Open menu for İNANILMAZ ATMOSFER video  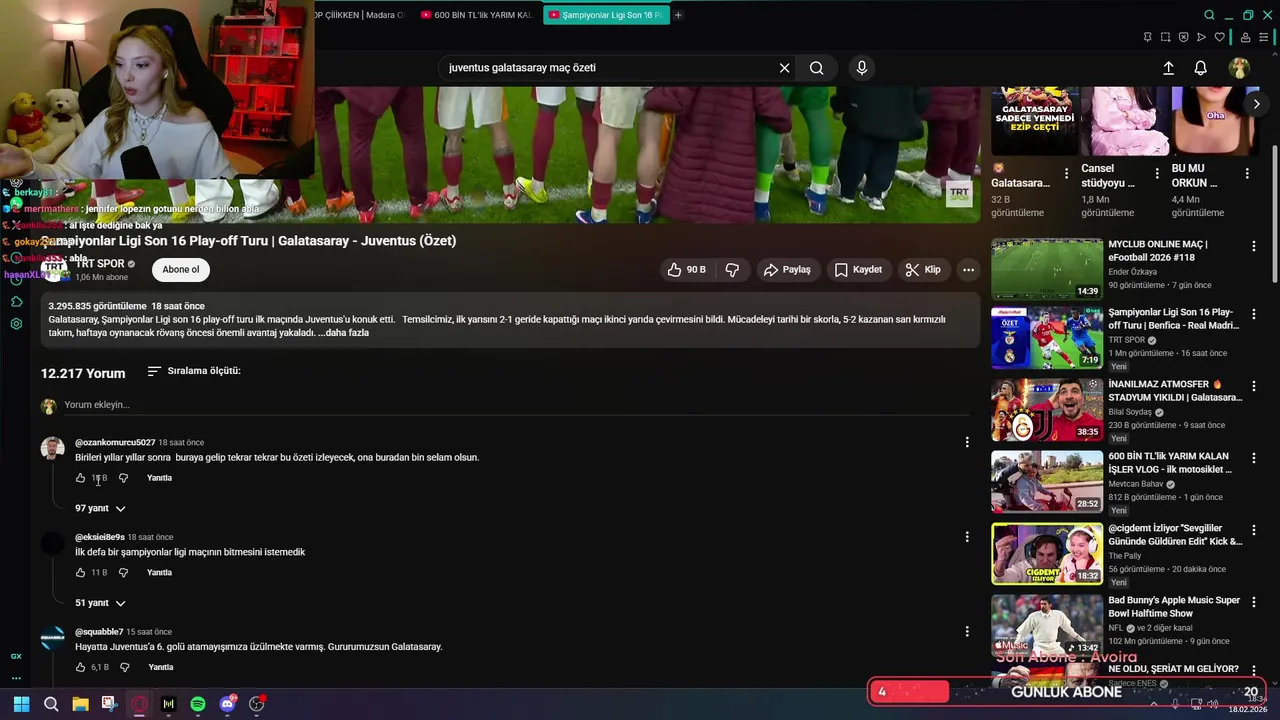[1254, 386]
